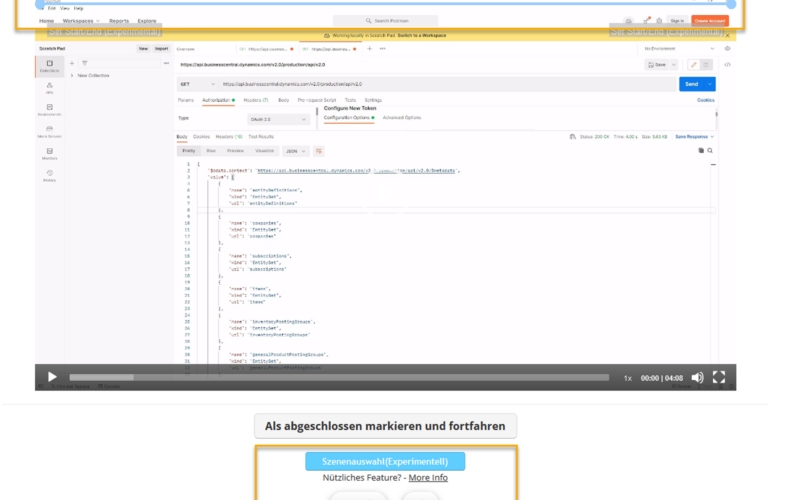
Task: Mute the video with the speaker icon
Action: pyautogui.click(x=697, y=378)
